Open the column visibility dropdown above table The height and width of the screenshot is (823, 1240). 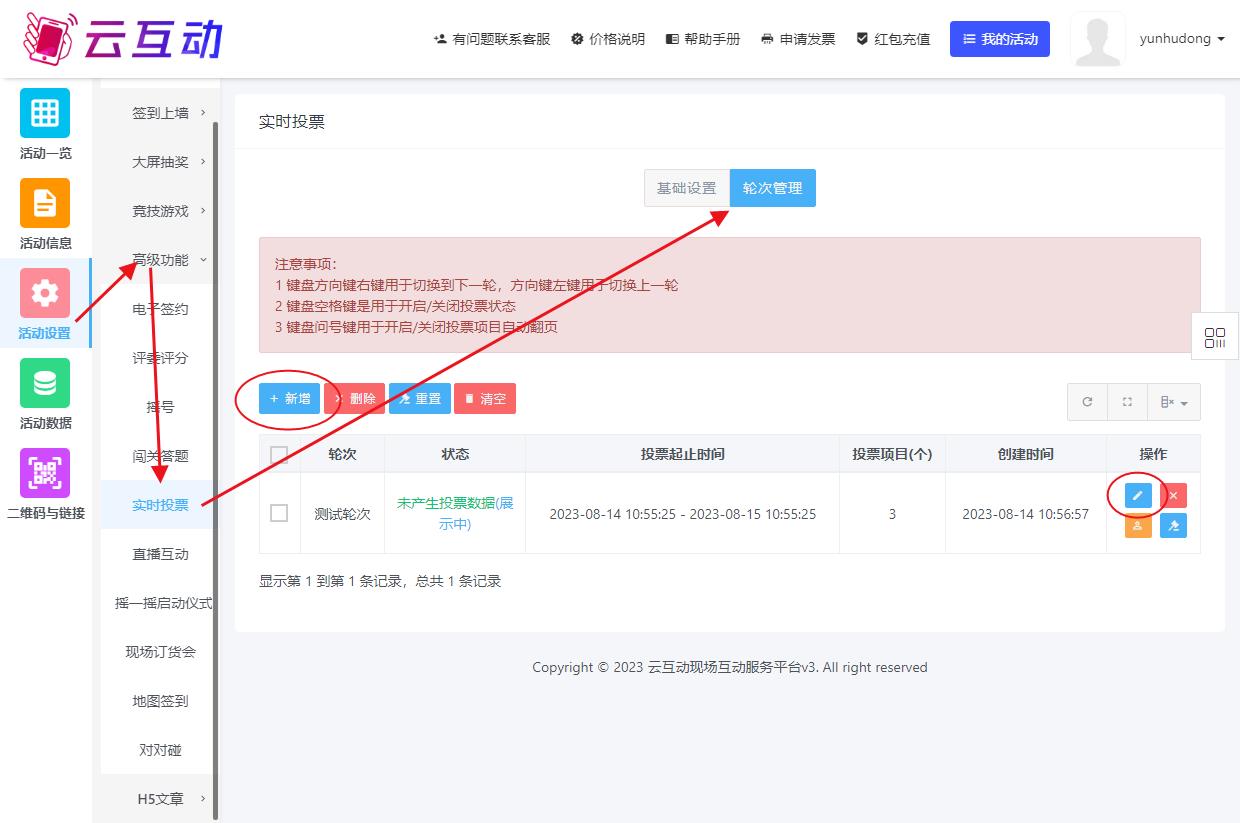1174,402
